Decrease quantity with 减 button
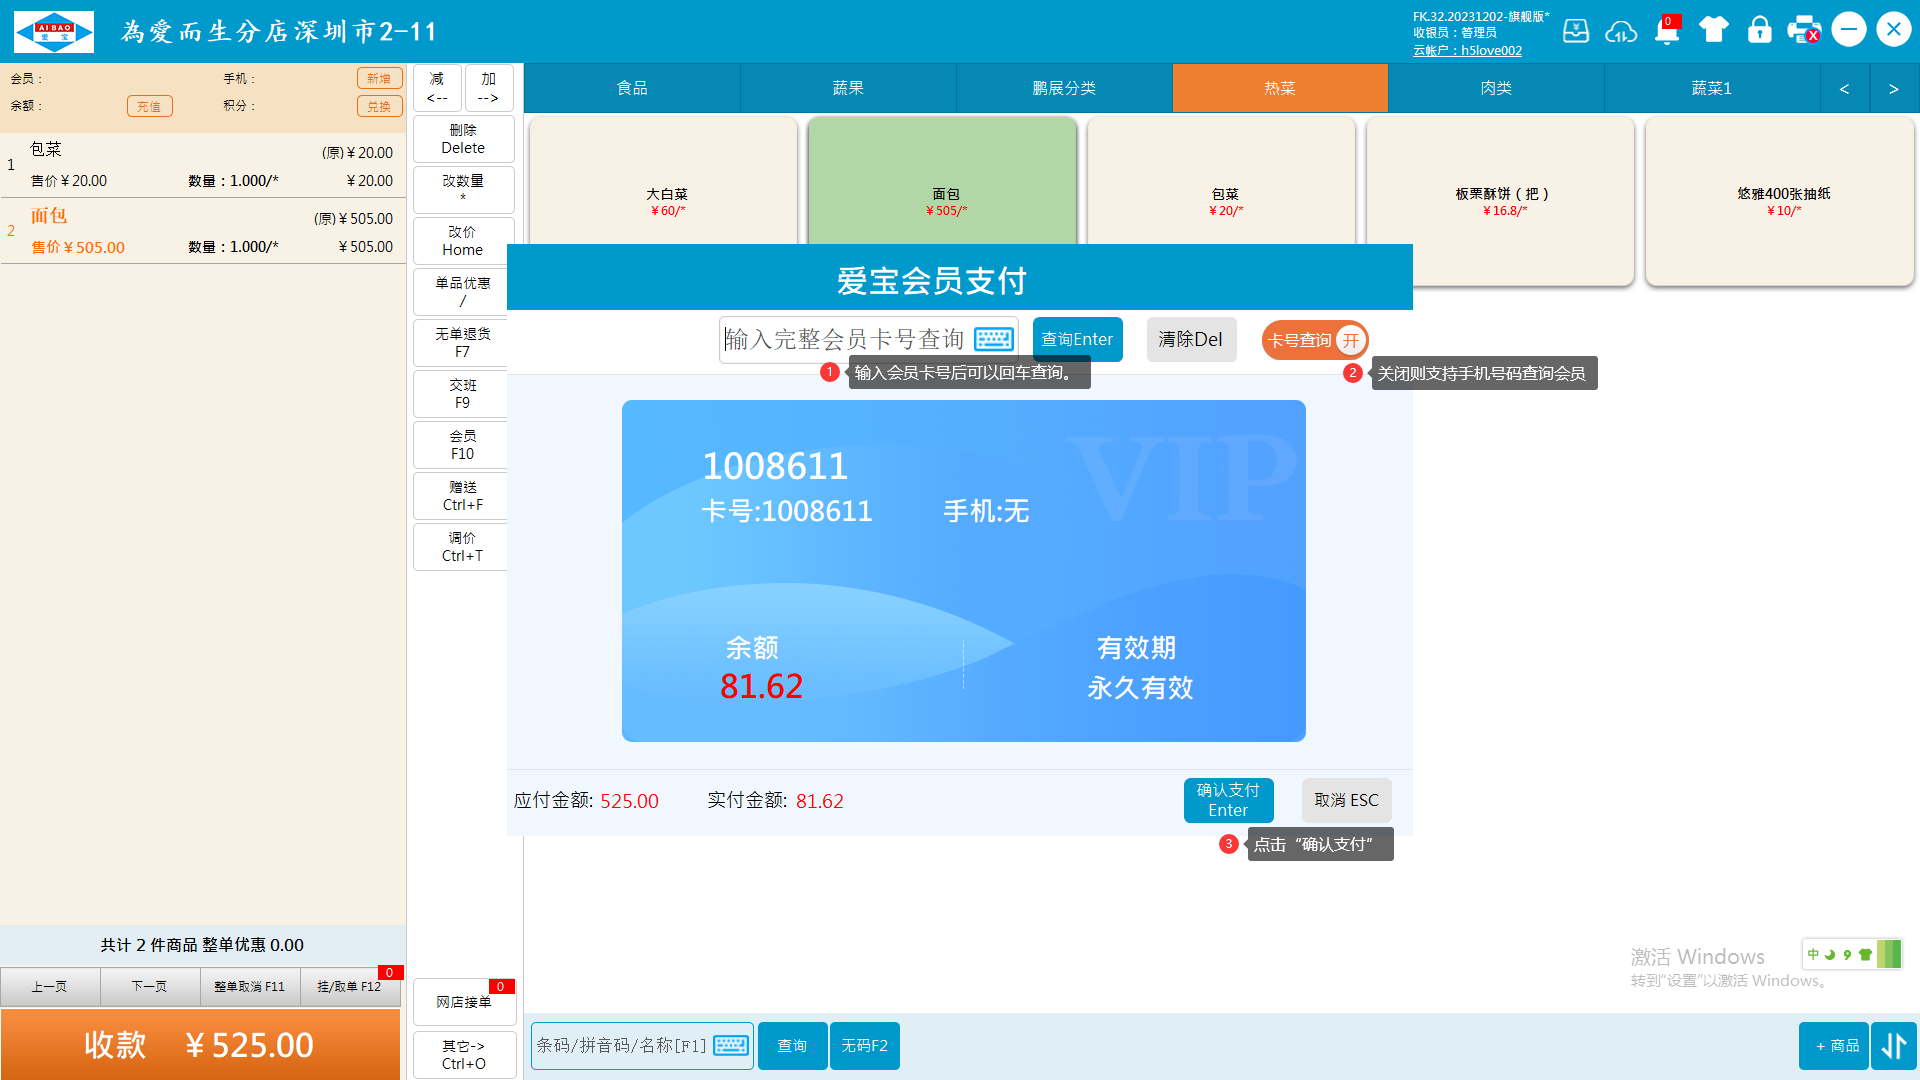 pos(437,88)
